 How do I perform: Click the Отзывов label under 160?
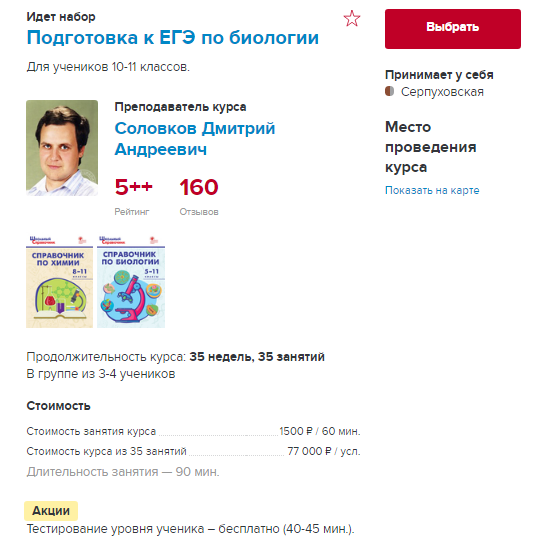pos(199,212)
